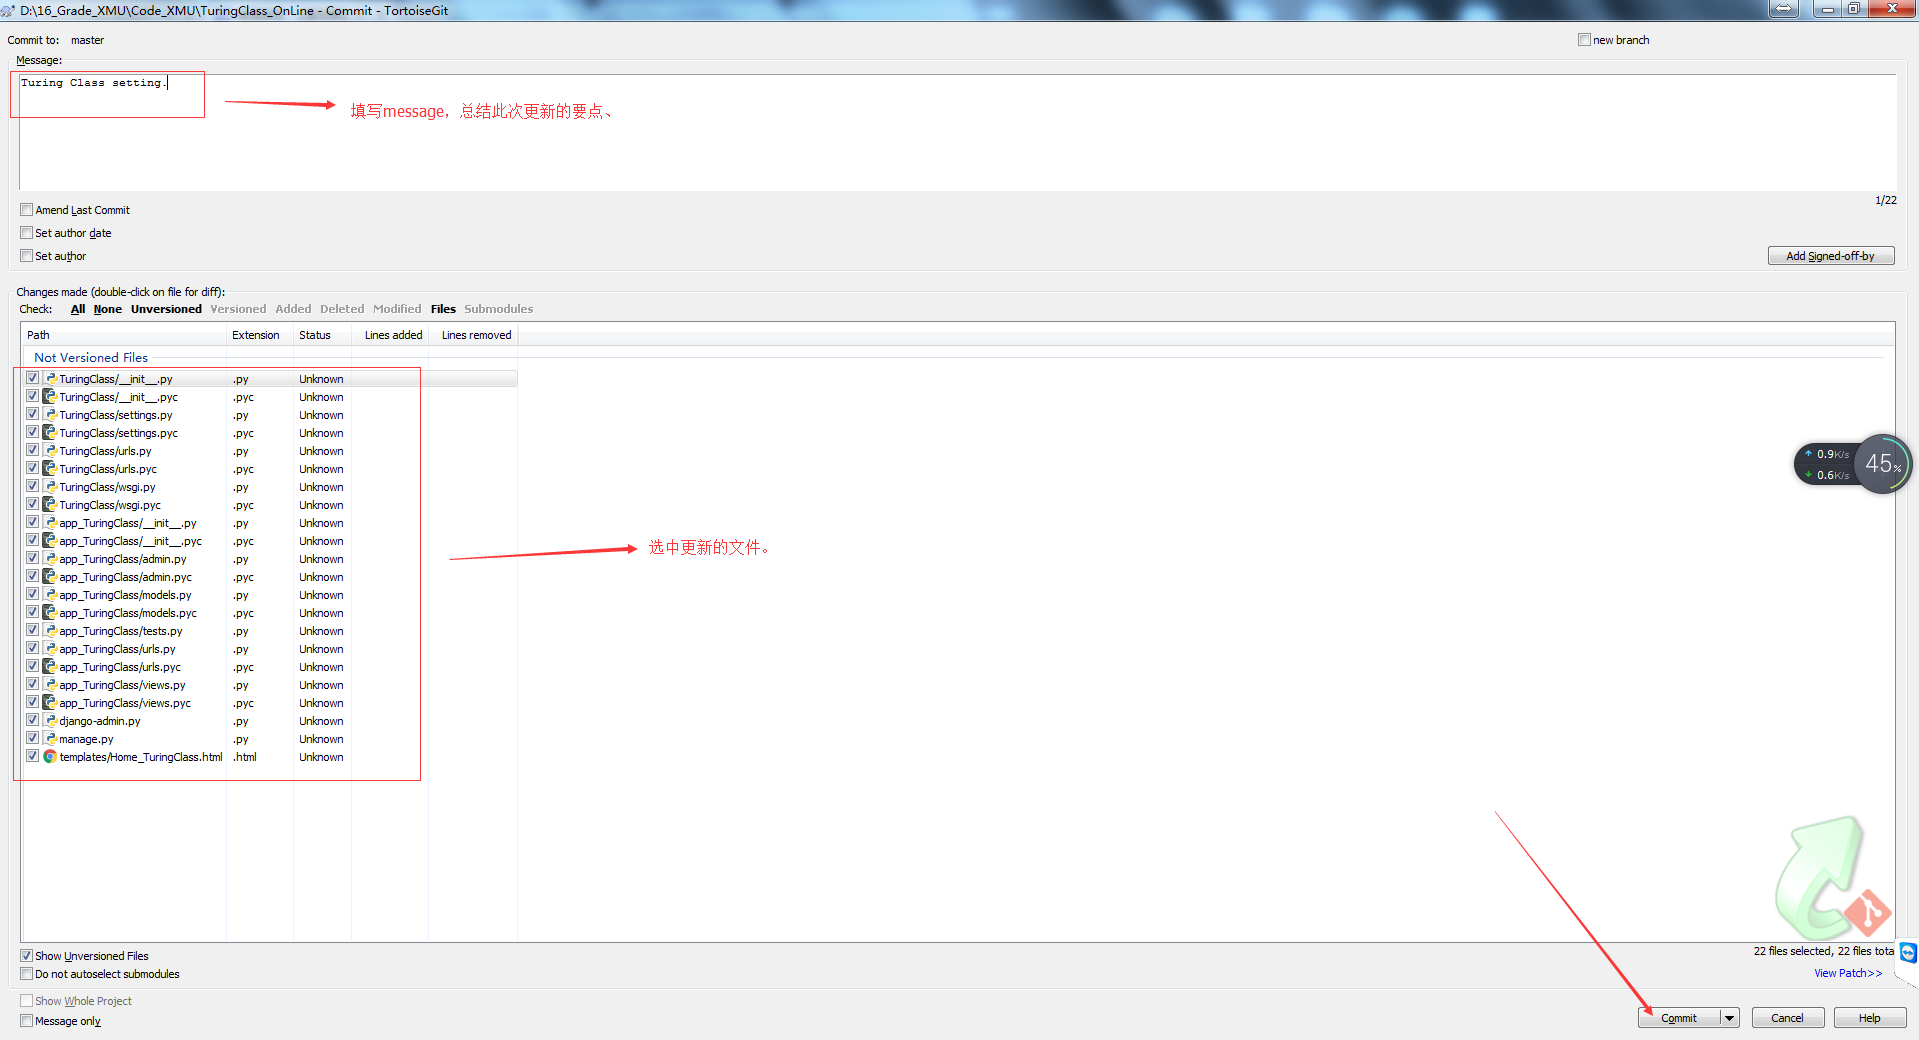Click the icon of app_TuringClass/urls.py
The width and height of the screenshot is (1919, 1040).
tap(50, 649)
